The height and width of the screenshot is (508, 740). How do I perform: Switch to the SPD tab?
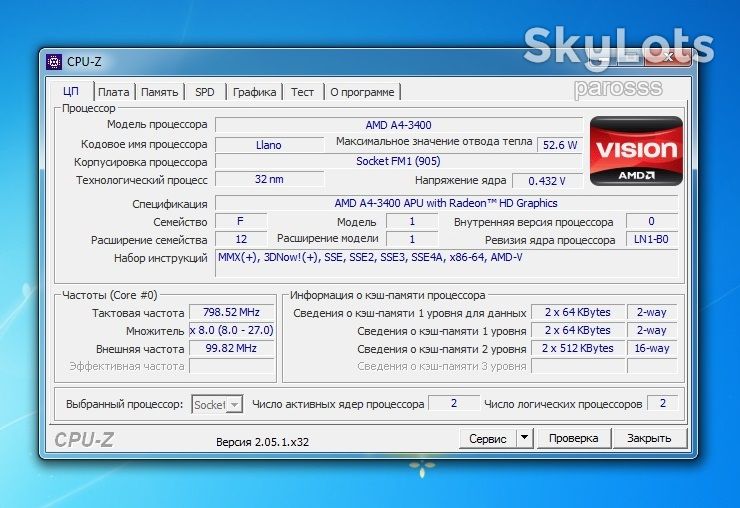pyautogui.click(x=205, y=92)
